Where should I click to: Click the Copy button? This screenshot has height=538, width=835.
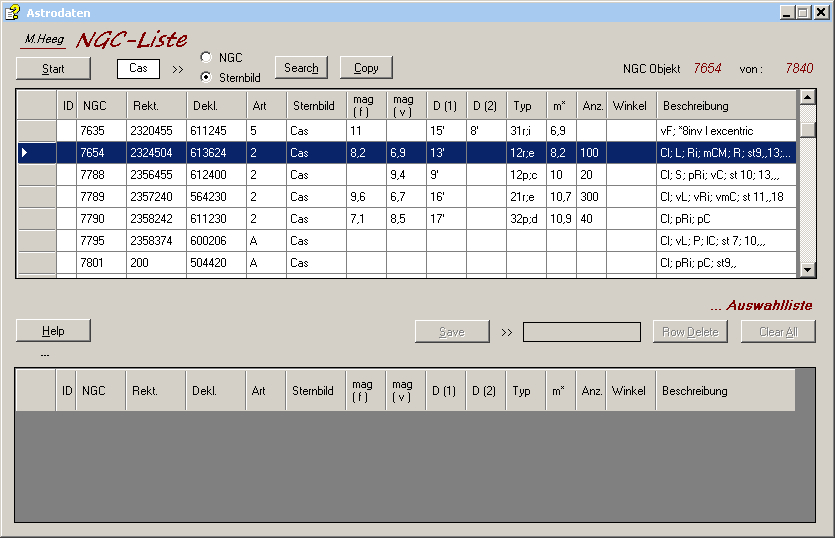click(x=366, y=68)
